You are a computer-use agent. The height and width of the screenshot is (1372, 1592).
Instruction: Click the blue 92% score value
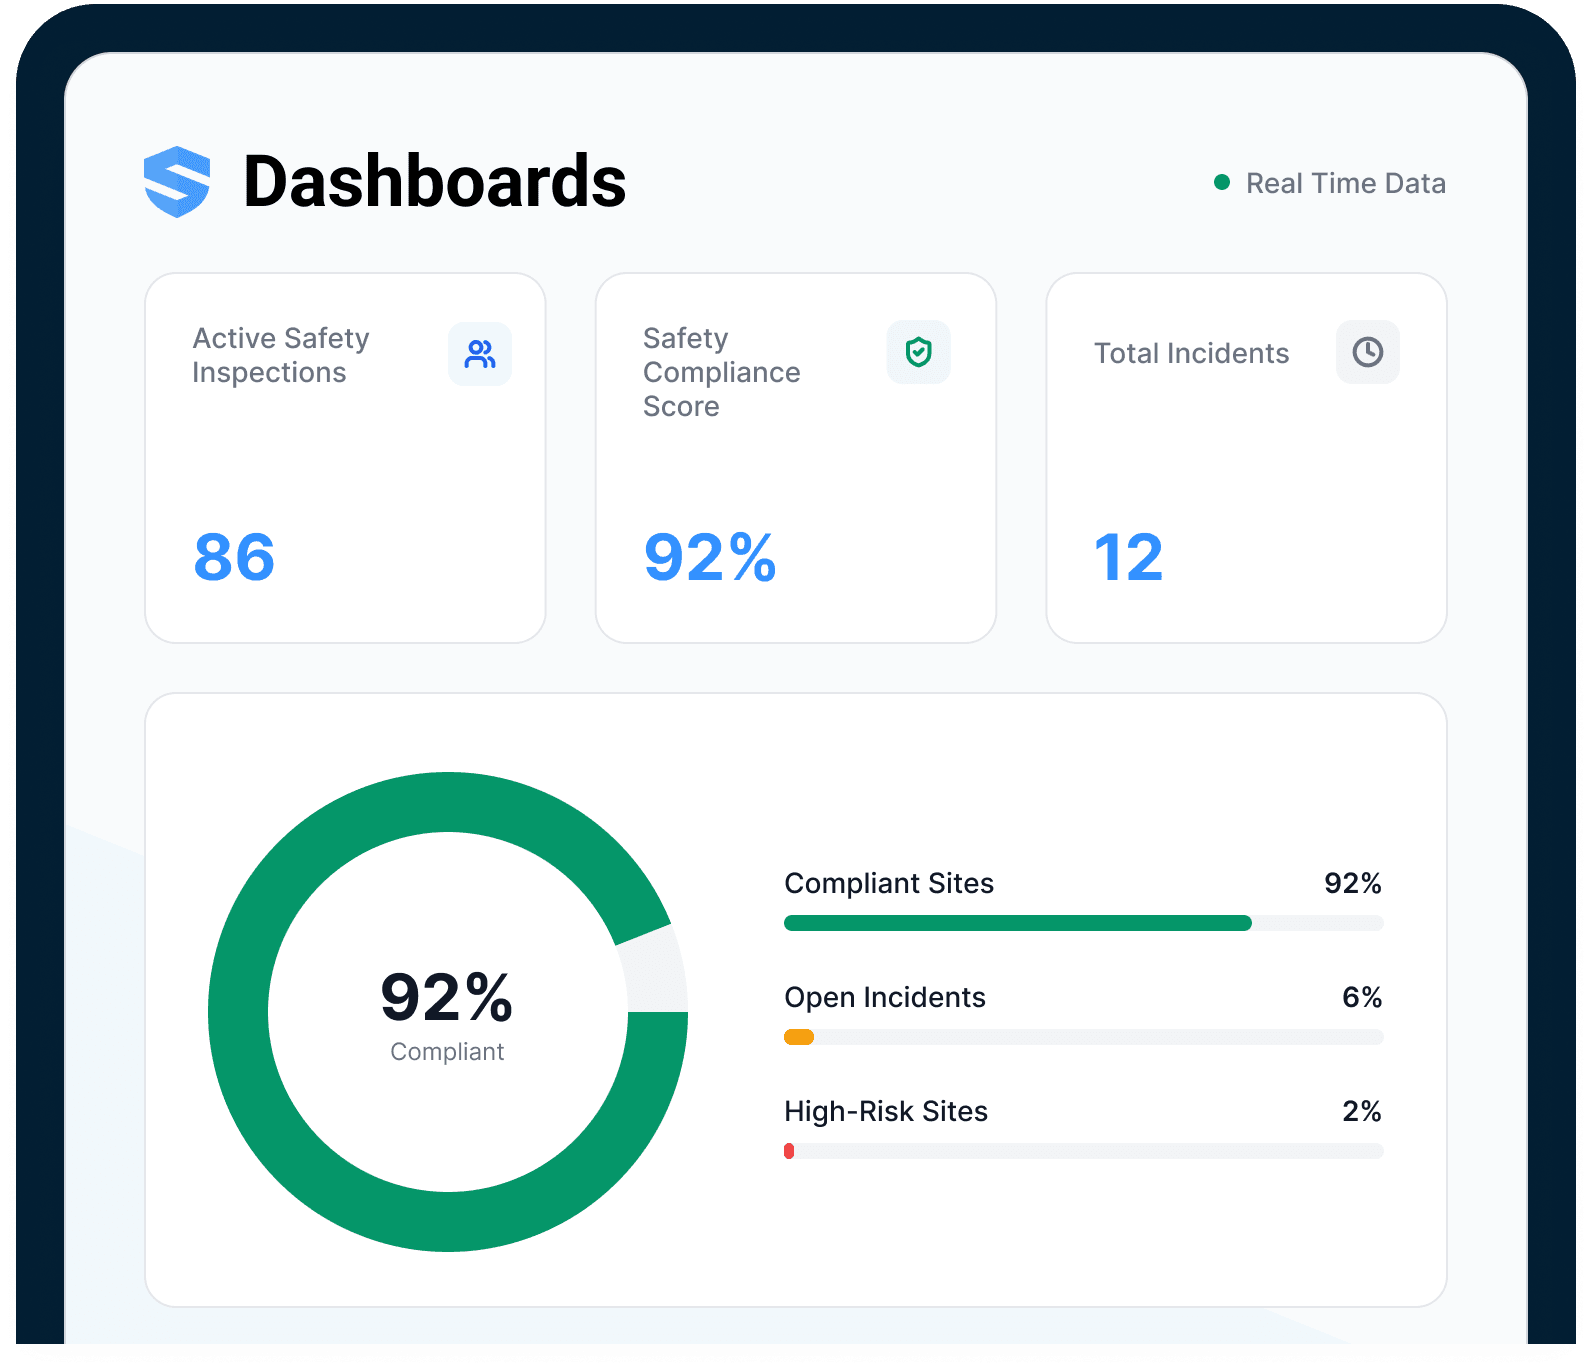(x=710, y=557)
